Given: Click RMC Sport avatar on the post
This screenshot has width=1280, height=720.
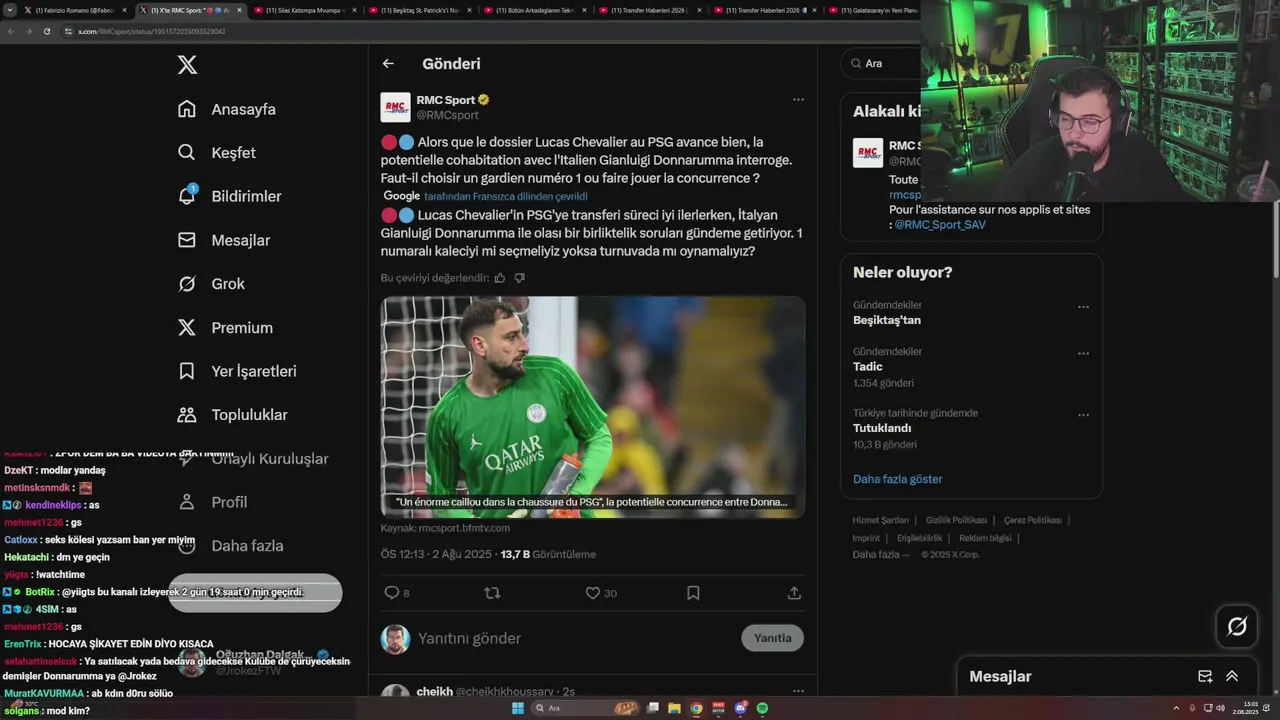Looking at the screenshot, I should [x=395, y=107].
